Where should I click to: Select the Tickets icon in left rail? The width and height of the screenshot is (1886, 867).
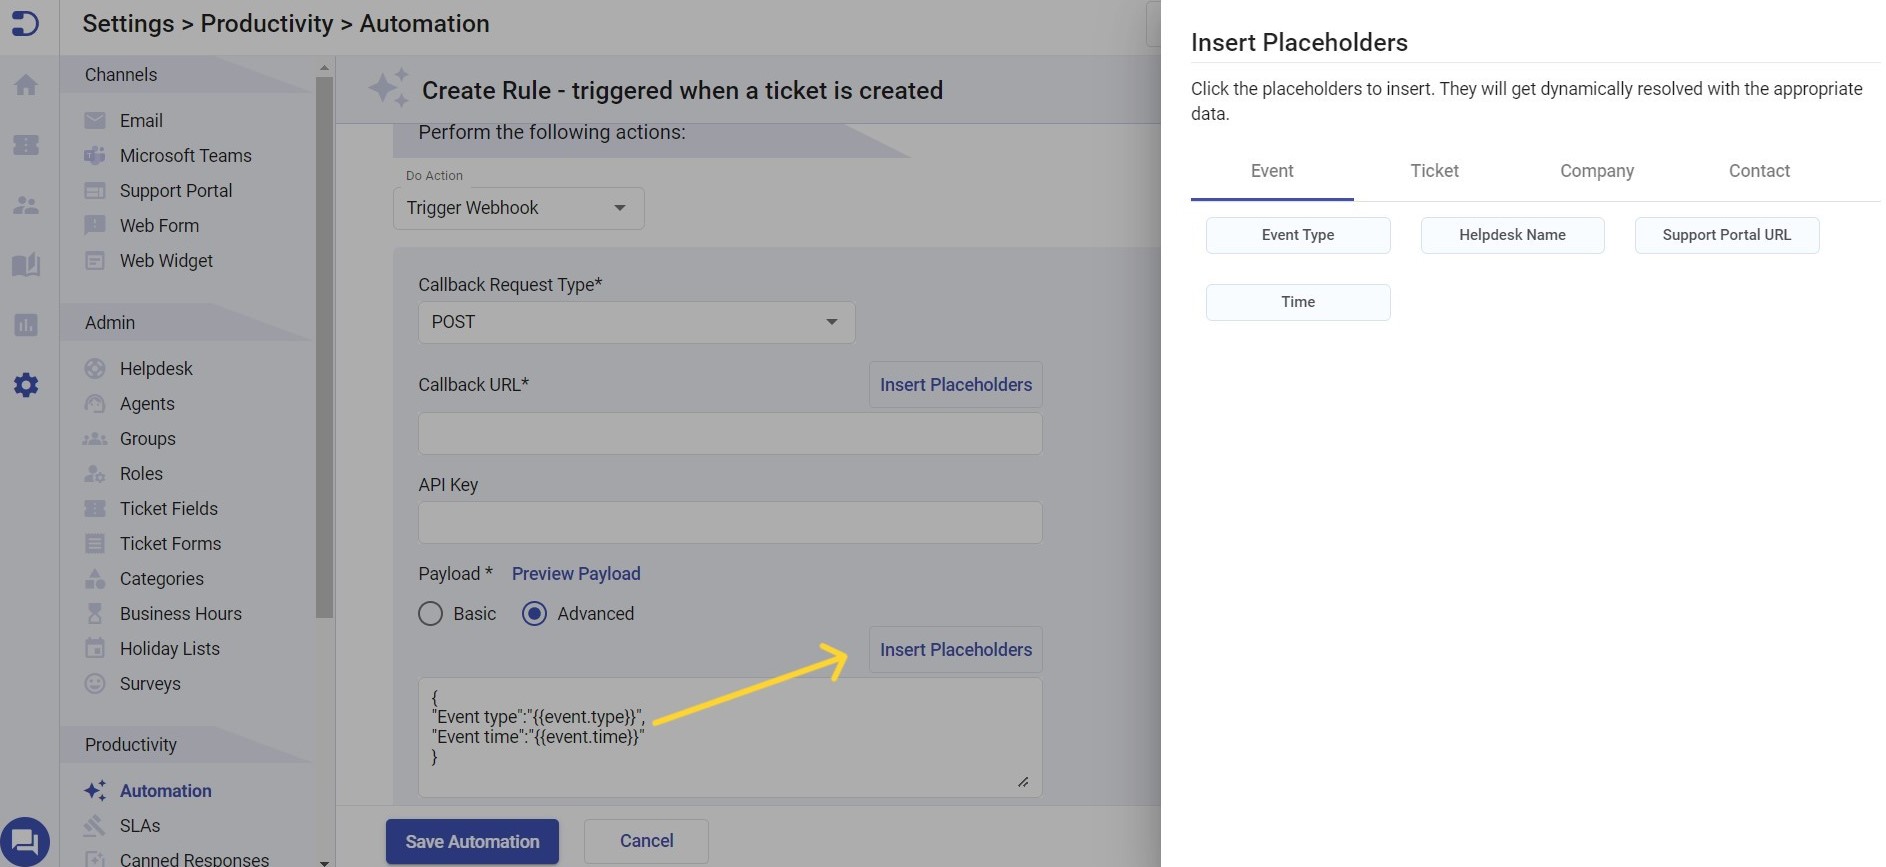(x=25, y=145)
